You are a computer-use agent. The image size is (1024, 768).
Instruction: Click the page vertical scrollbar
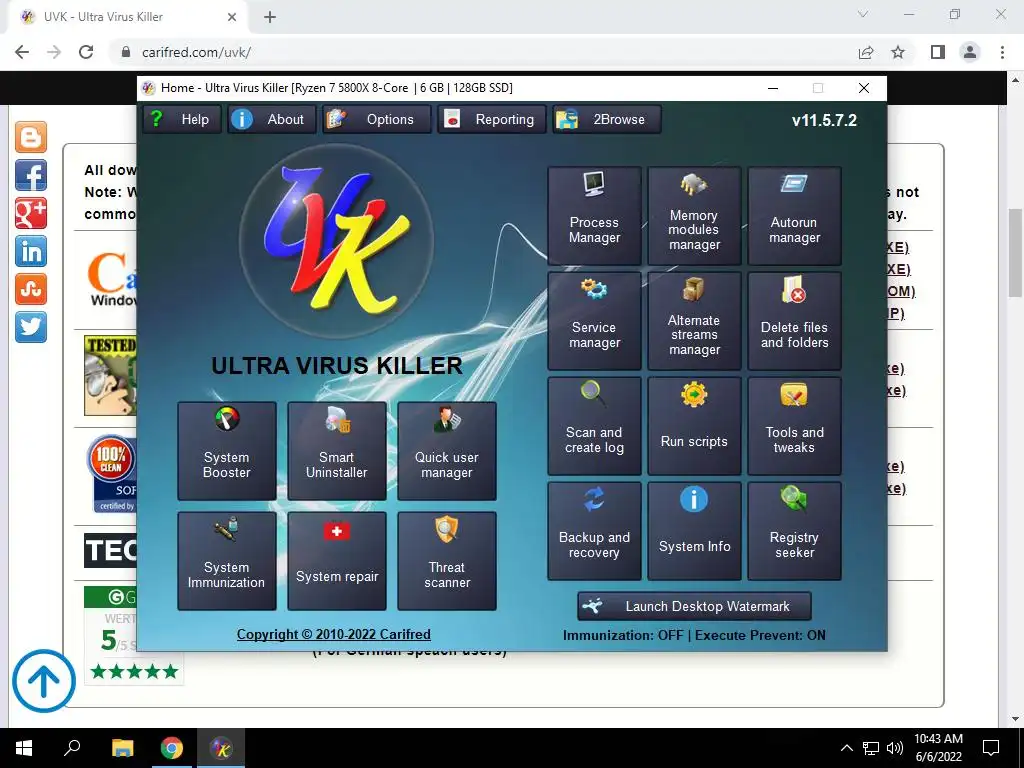click(x=1015, y=252)
